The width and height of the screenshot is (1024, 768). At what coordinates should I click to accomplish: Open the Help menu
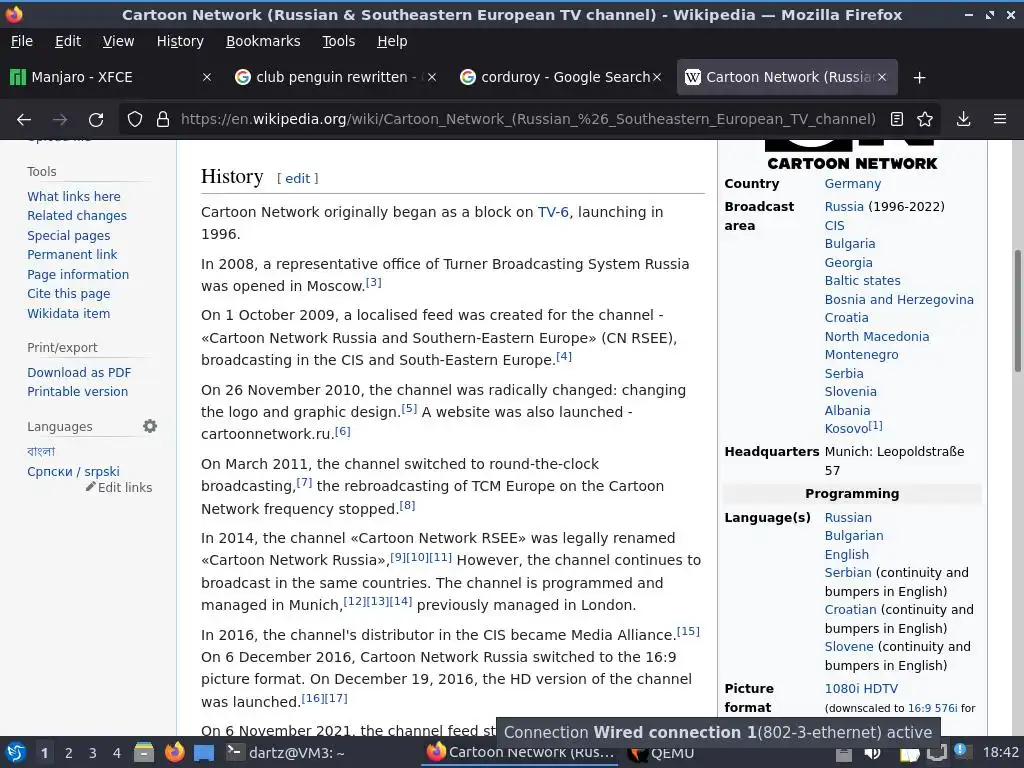392,41
